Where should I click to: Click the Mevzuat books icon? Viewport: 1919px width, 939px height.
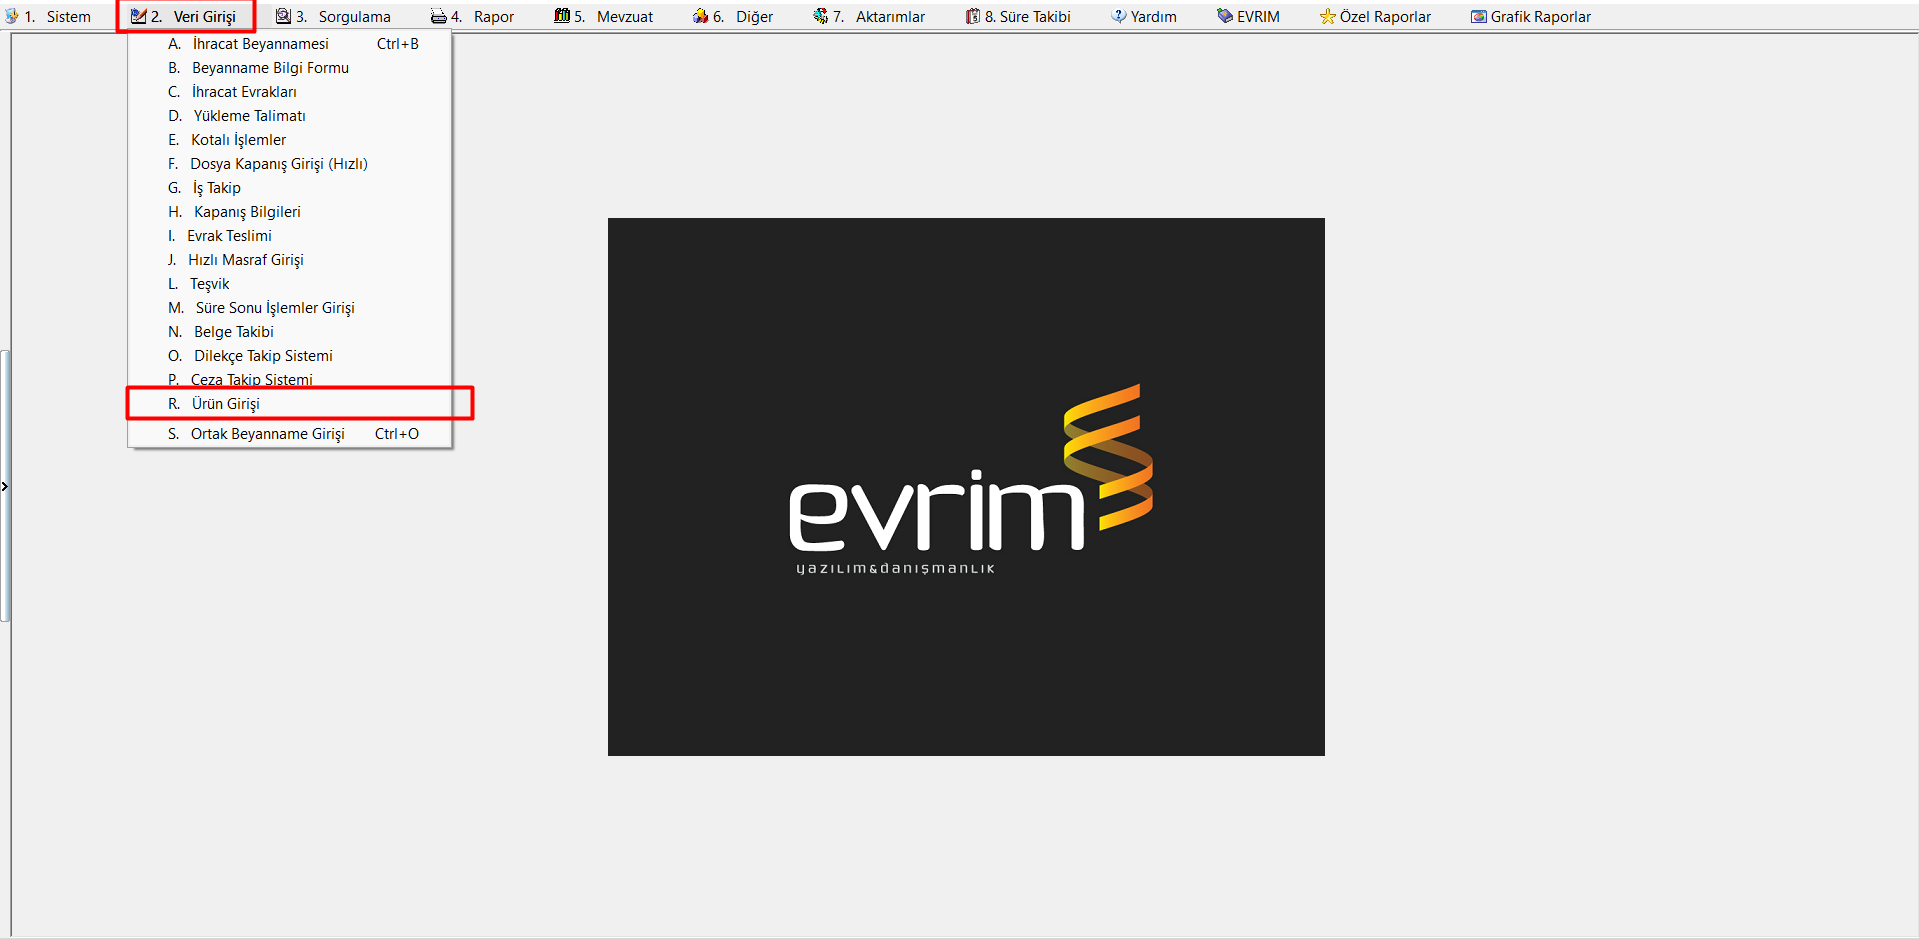point(562,17)
